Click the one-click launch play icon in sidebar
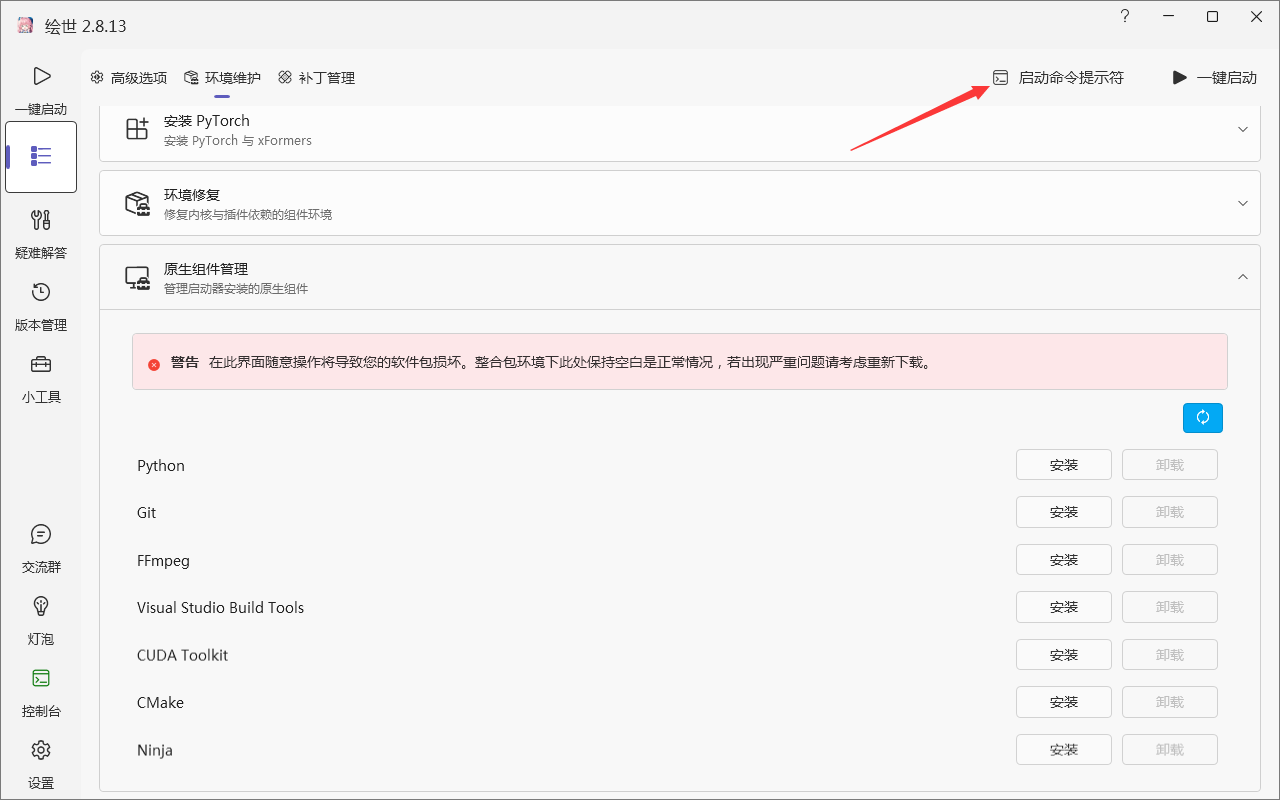Viewport: 1280px width, 800px height. point(41,76)
